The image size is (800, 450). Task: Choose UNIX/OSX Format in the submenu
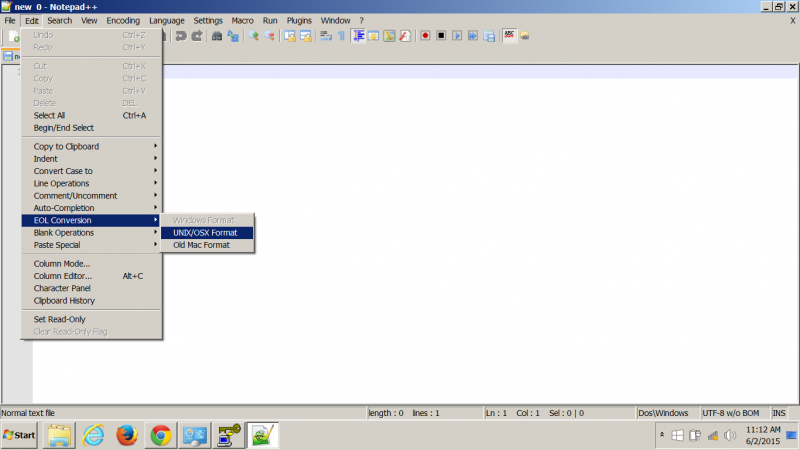click(x=207, y=233)
